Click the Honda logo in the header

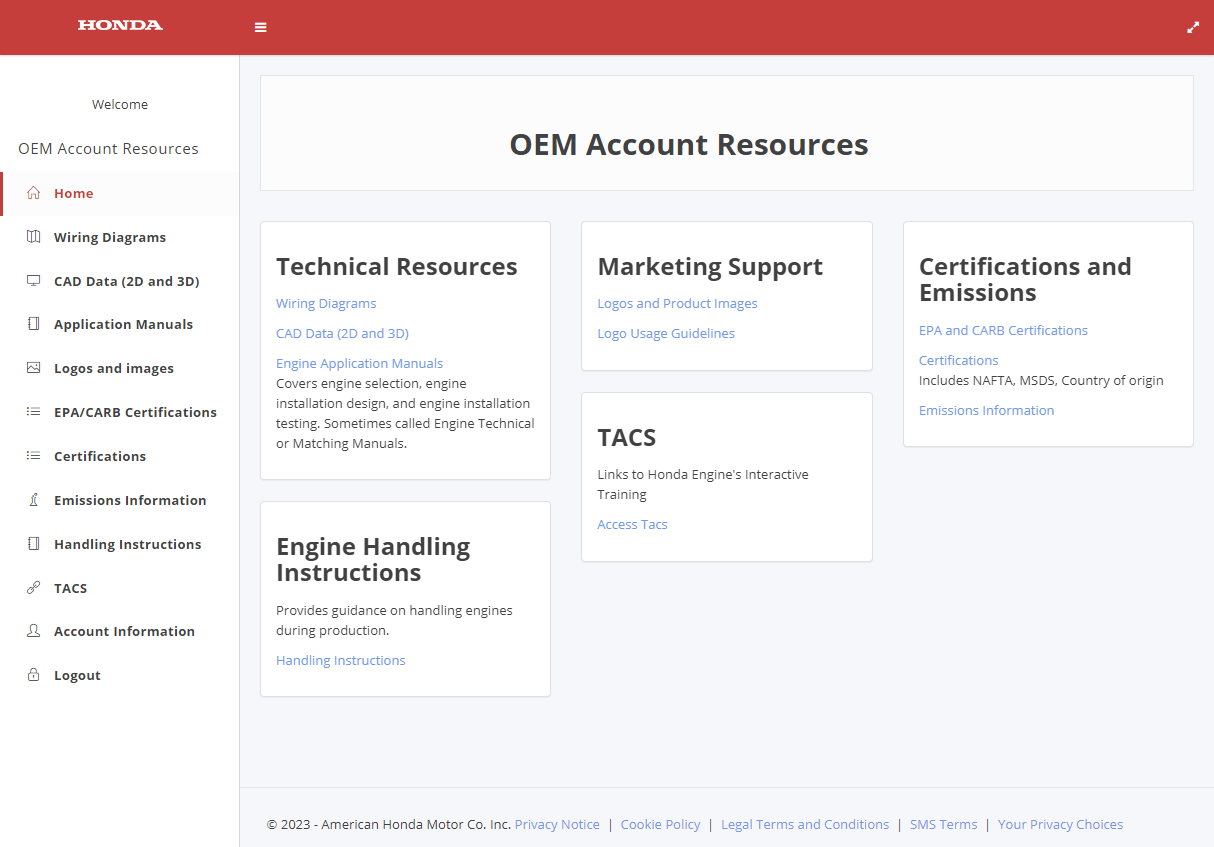pos(120,25)
